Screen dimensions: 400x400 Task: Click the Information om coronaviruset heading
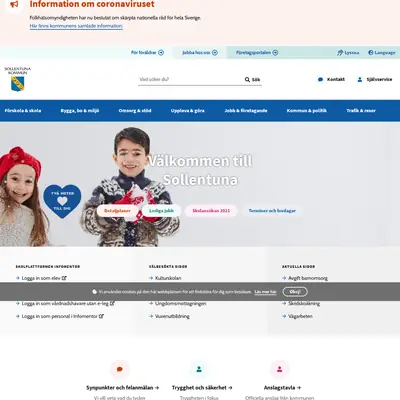(x=92, y=4)
